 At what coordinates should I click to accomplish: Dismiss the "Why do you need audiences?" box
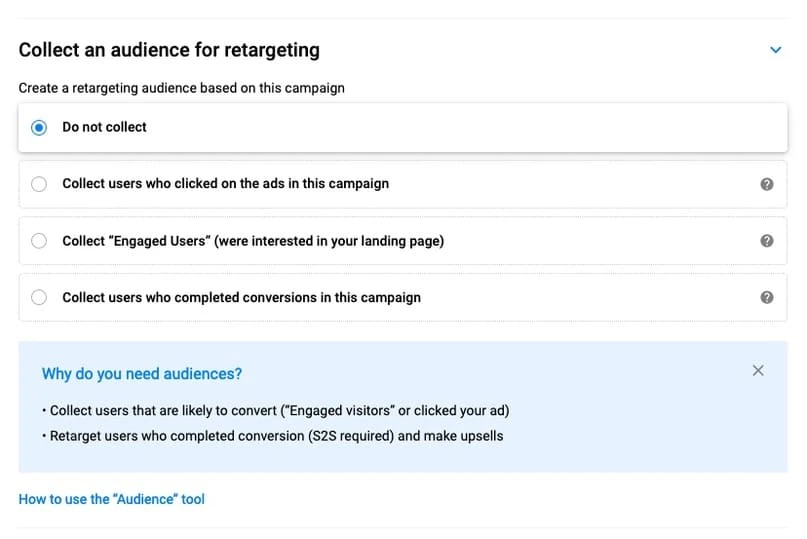point(758,370)
